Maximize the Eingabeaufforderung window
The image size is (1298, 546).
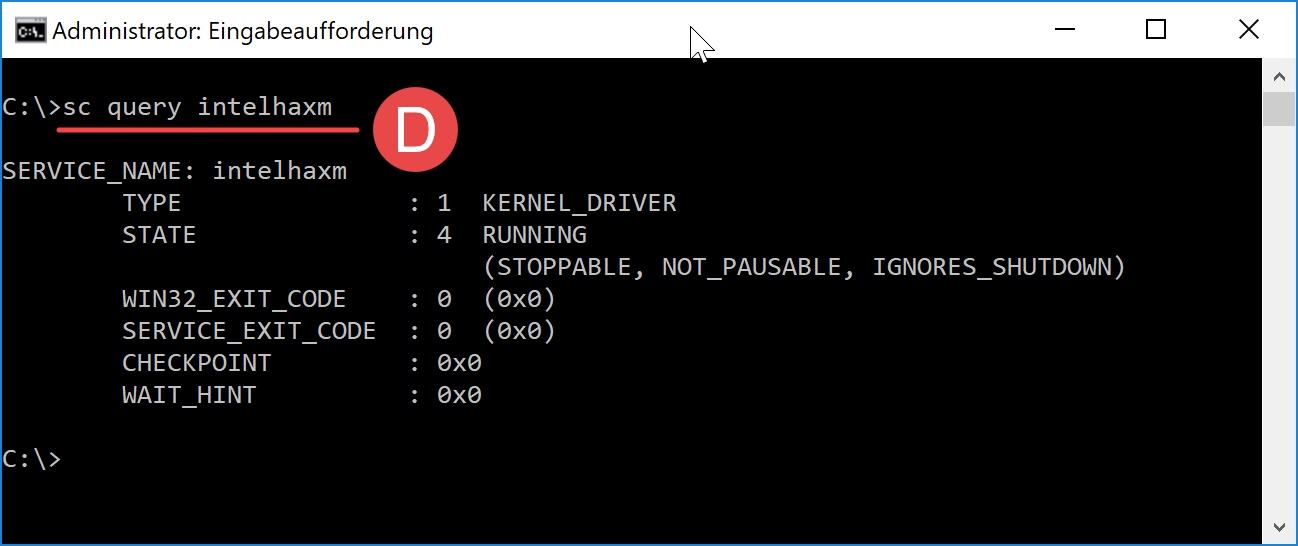[x=1156, y=30]
